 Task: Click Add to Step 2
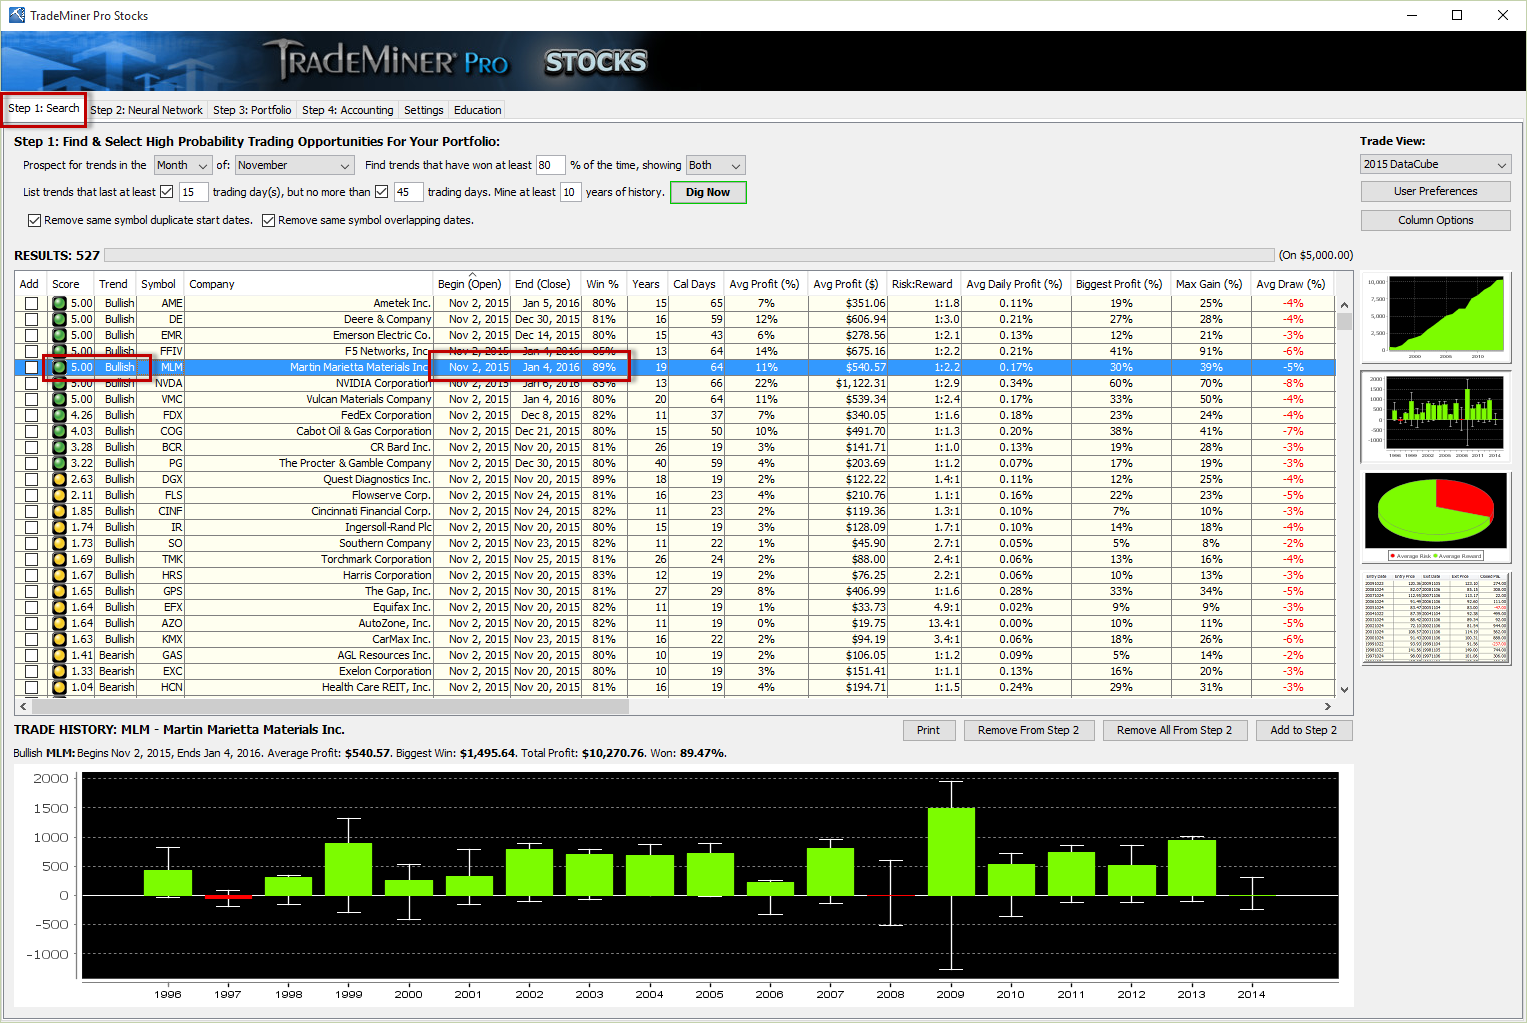tap(1304, 730)
